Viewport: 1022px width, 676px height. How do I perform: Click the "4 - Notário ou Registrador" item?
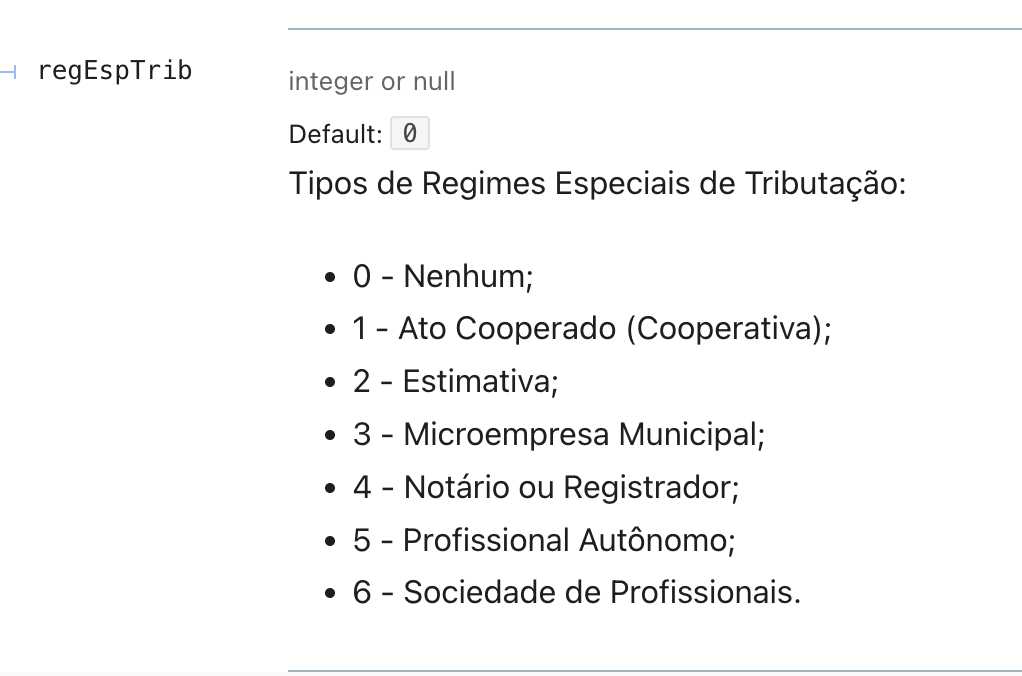click(x=546, y=487)
